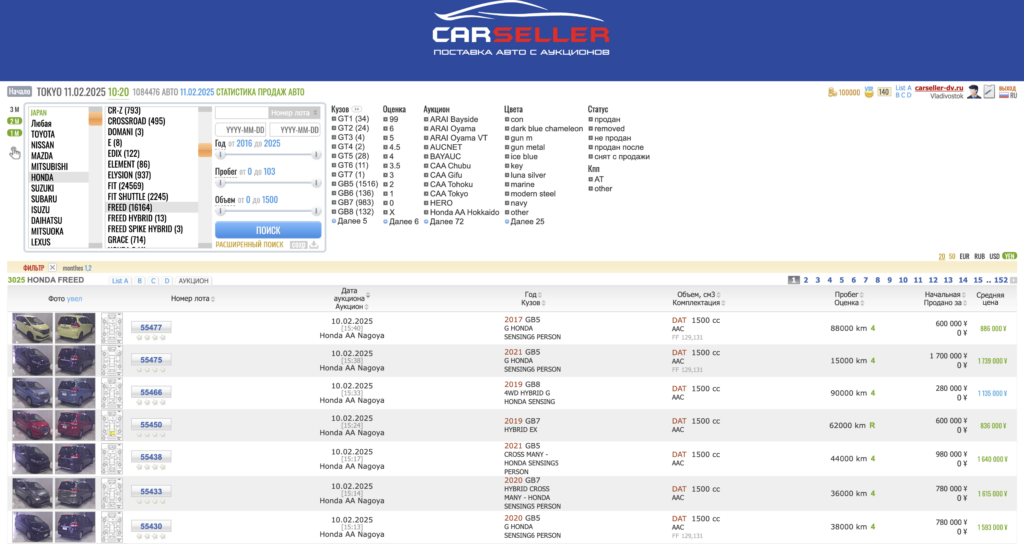Open auction sheet icon for lot 55466

pyautogui.click(x=112, y=392)
